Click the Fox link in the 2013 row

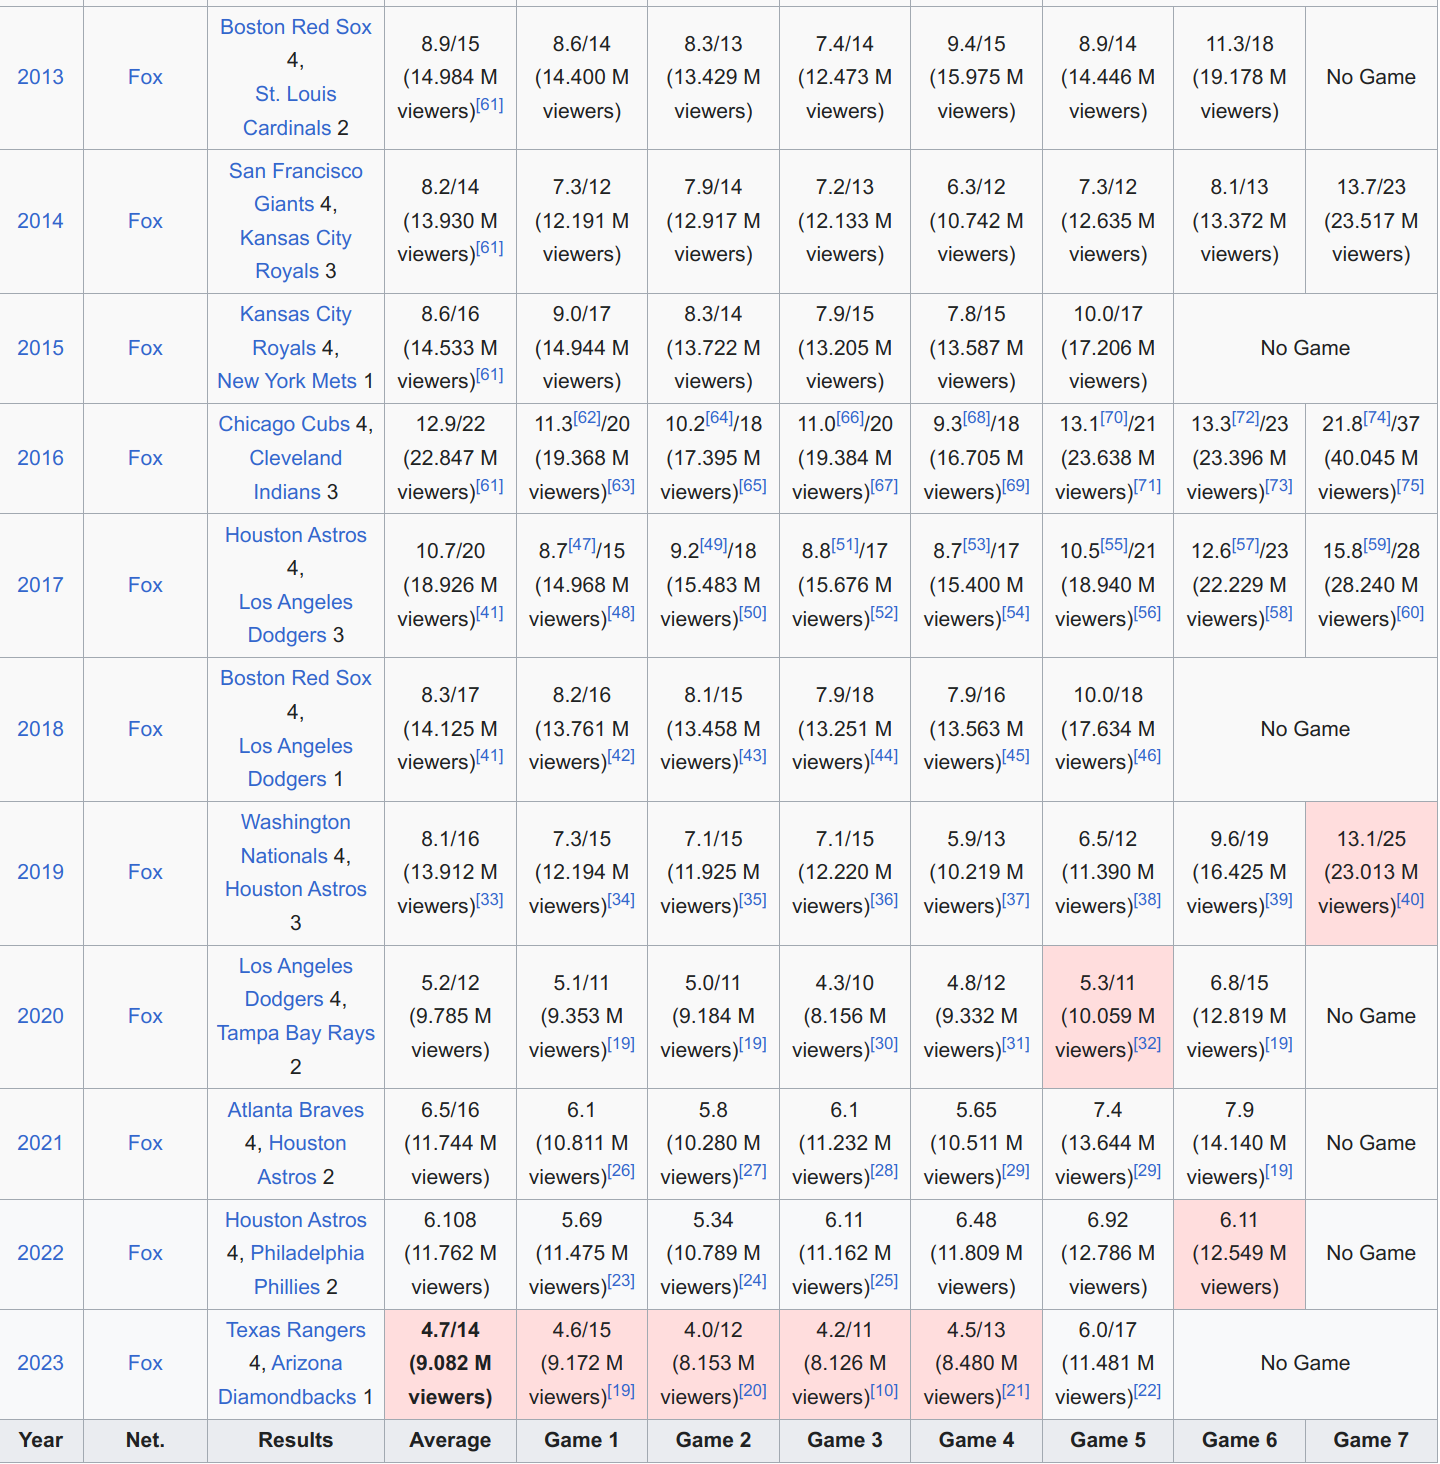pyautogui.click(x=145, y=77)
